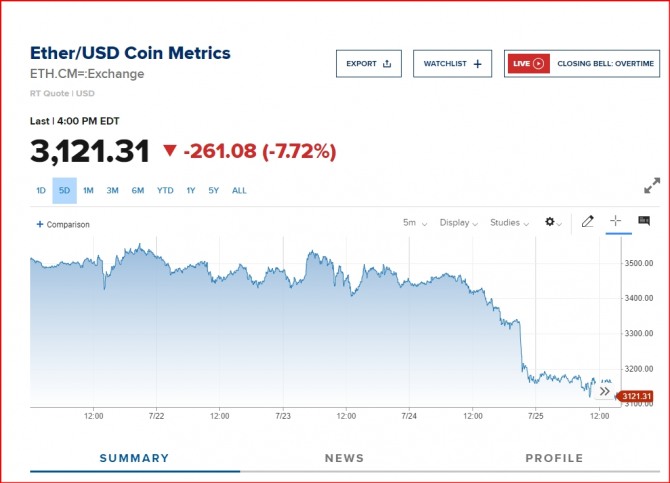Toggle the chart info tooltip icon
Screen dimensions: 670x483
644,221
